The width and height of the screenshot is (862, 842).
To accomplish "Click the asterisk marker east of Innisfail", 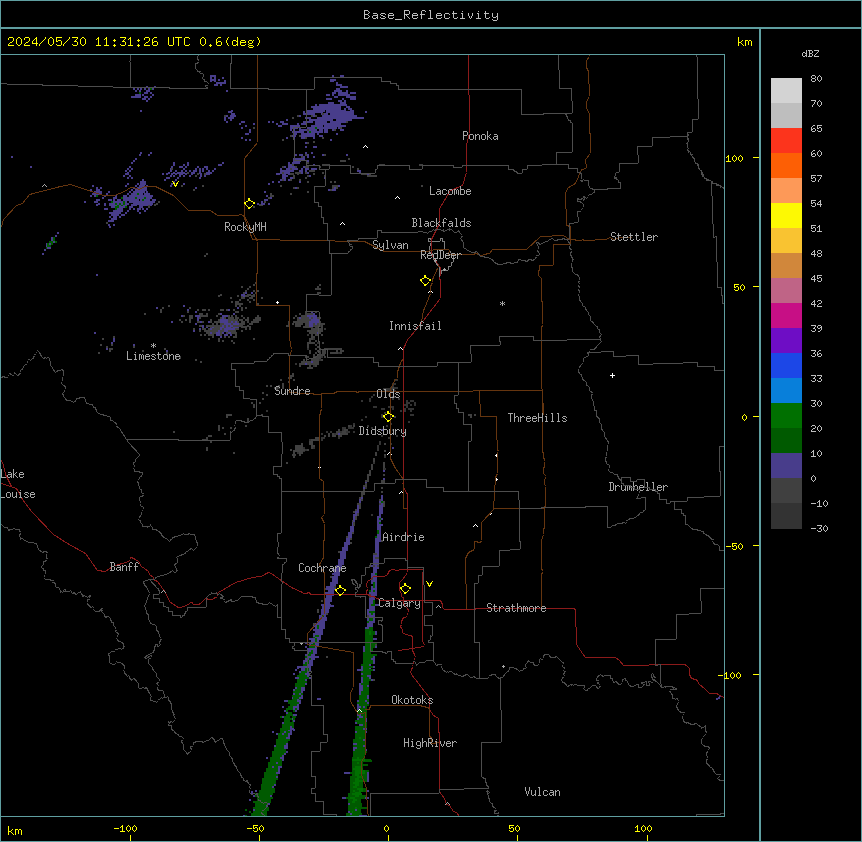I will coord(502,303).
